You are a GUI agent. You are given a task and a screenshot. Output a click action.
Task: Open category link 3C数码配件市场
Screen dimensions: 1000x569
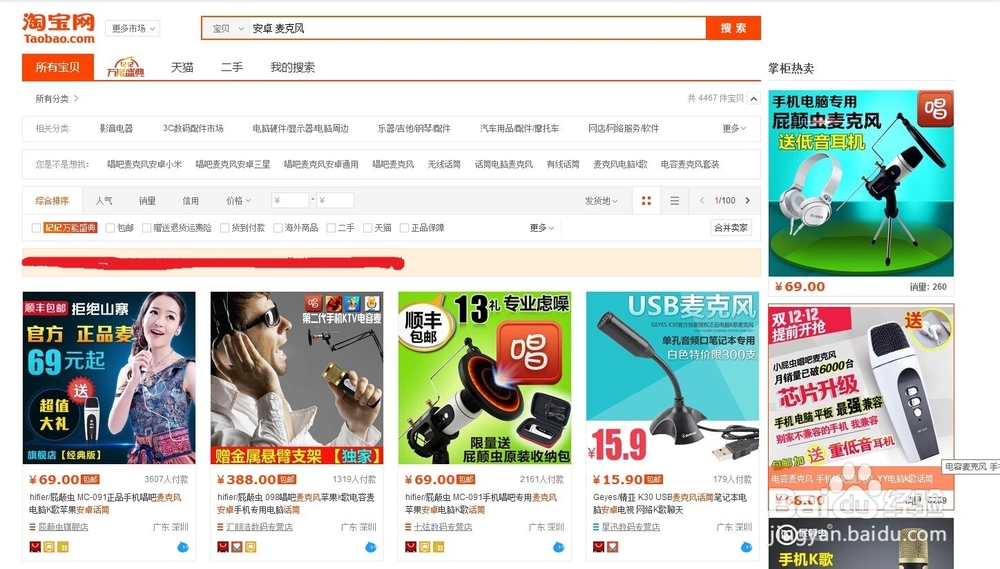point(193,128)
